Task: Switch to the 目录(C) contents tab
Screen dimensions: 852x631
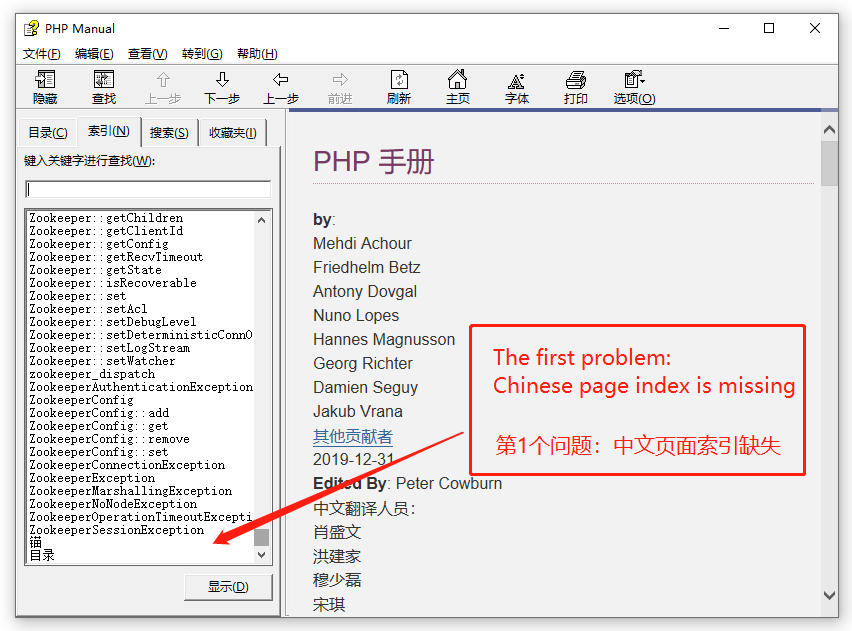Action: coord(48,133)
